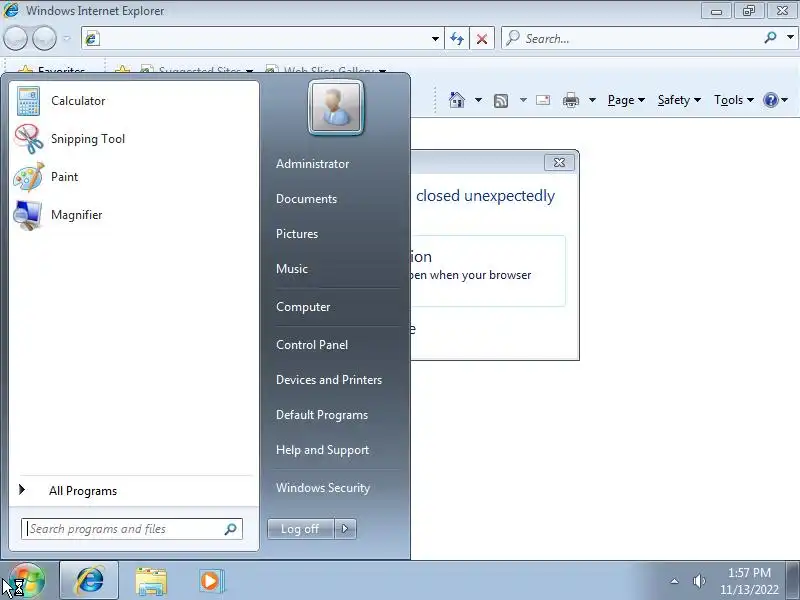Click the Start orb button

click(27, 581)
